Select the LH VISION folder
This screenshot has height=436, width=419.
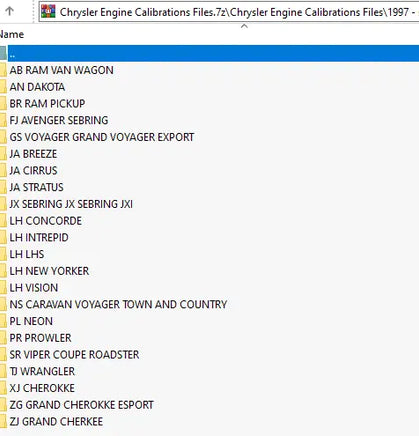pyautogui.click(x=34, y=287)
